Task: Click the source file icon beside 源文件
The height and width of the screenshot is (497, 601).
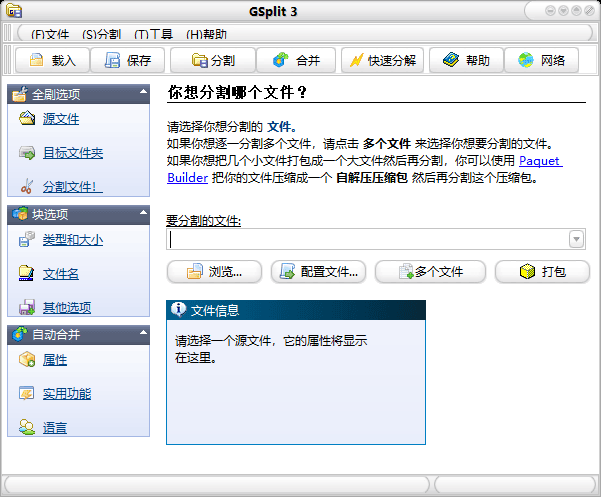Action: [x=27, y=118]
